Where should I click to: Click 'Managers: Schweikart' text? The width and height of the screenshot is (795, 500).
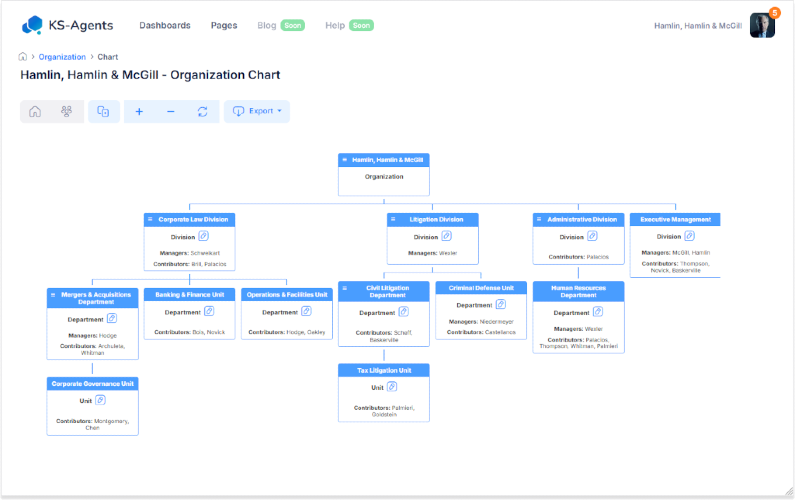point(190,253)
